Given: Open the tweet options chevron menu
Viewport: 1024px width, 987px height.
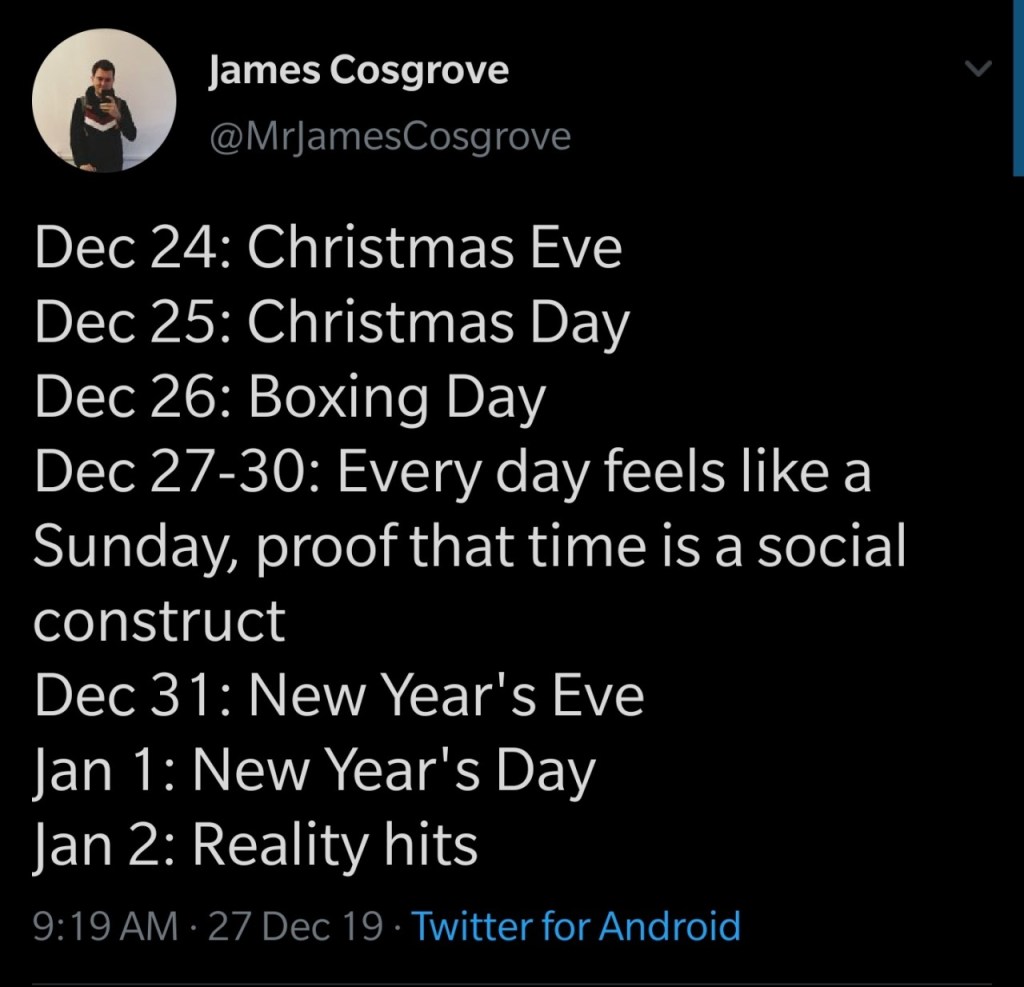Looking at the screenshot, I should click(979, 69).
